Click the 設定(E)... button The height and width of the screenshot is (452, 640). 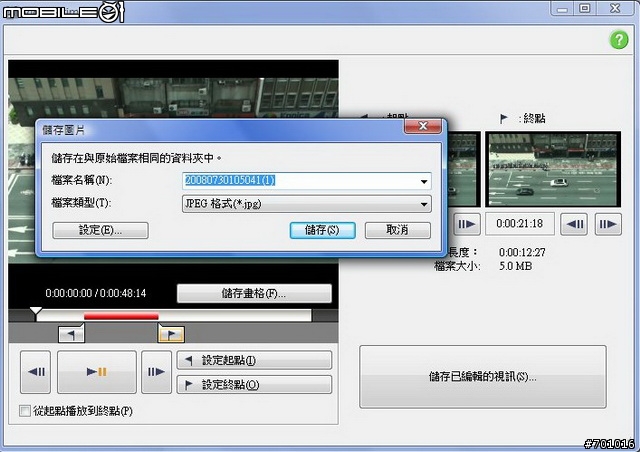pyautogui.click(x=100, y=230)
